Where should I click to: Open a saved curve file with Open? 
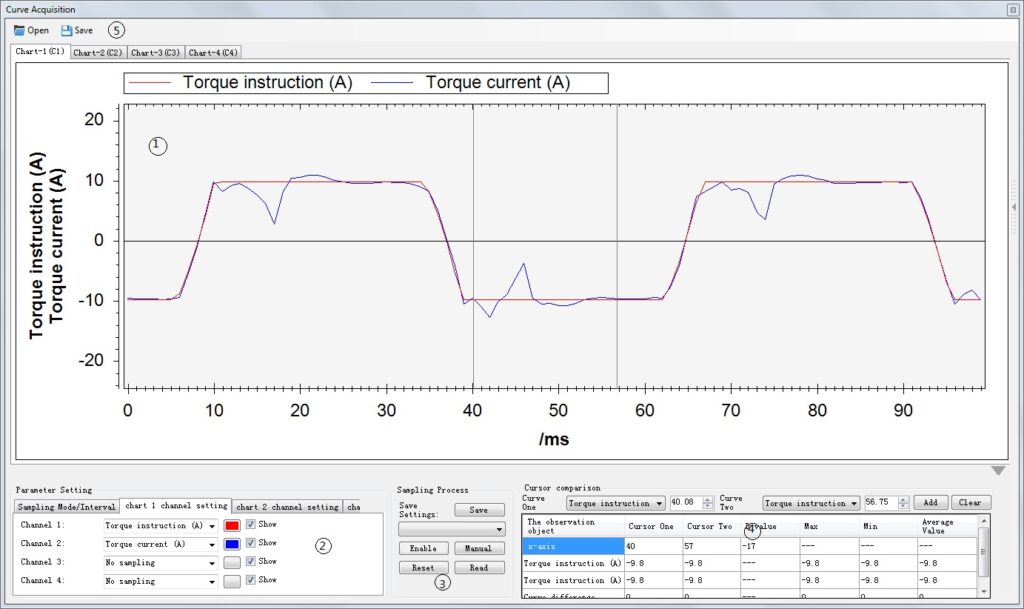[x=31, y=31]
